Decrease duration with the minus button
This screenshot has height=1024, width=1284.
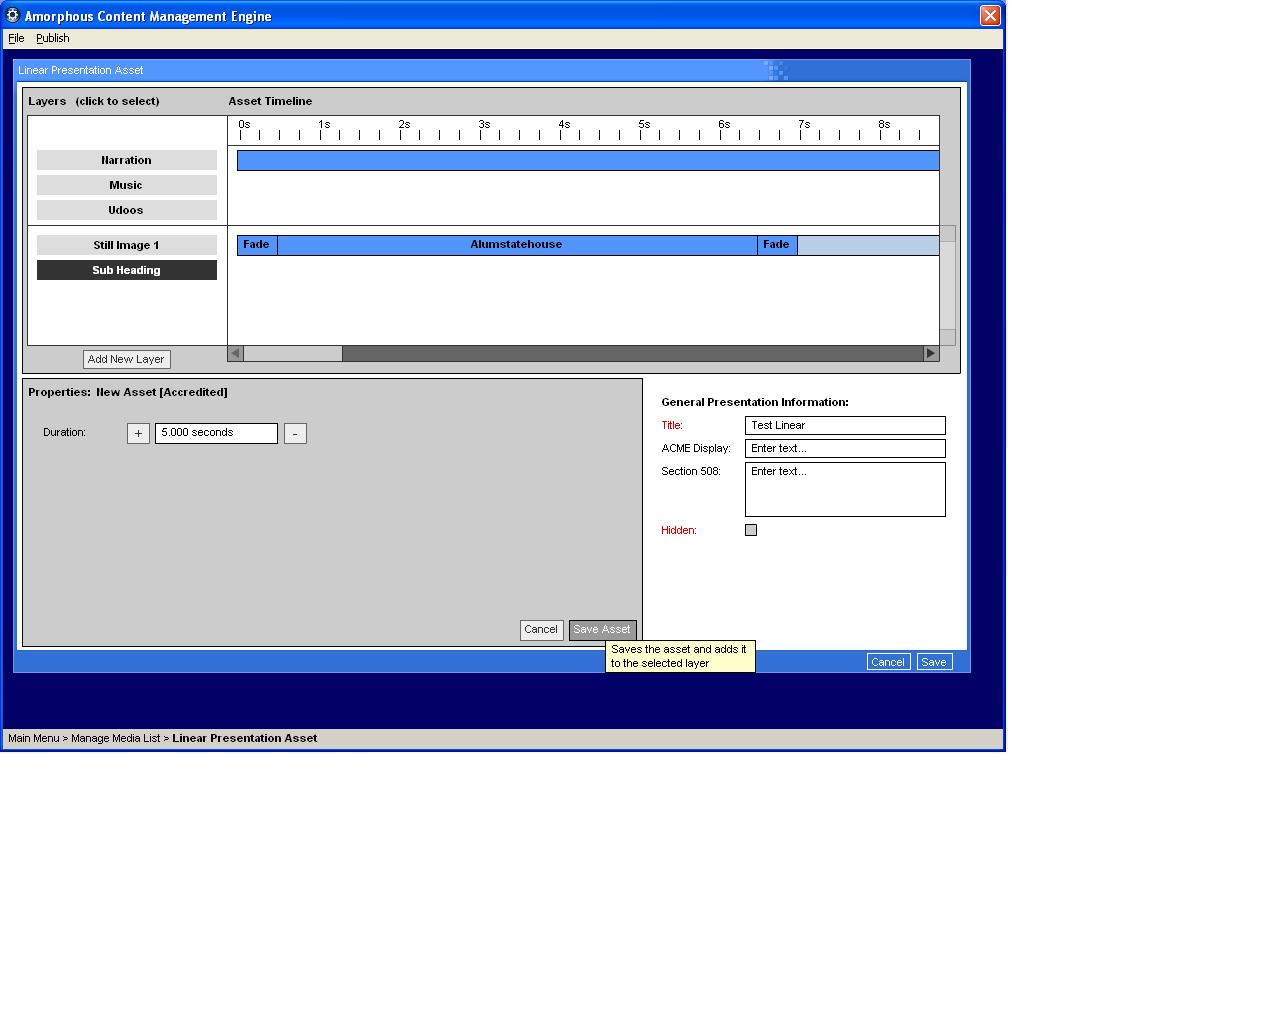point(295,433)
